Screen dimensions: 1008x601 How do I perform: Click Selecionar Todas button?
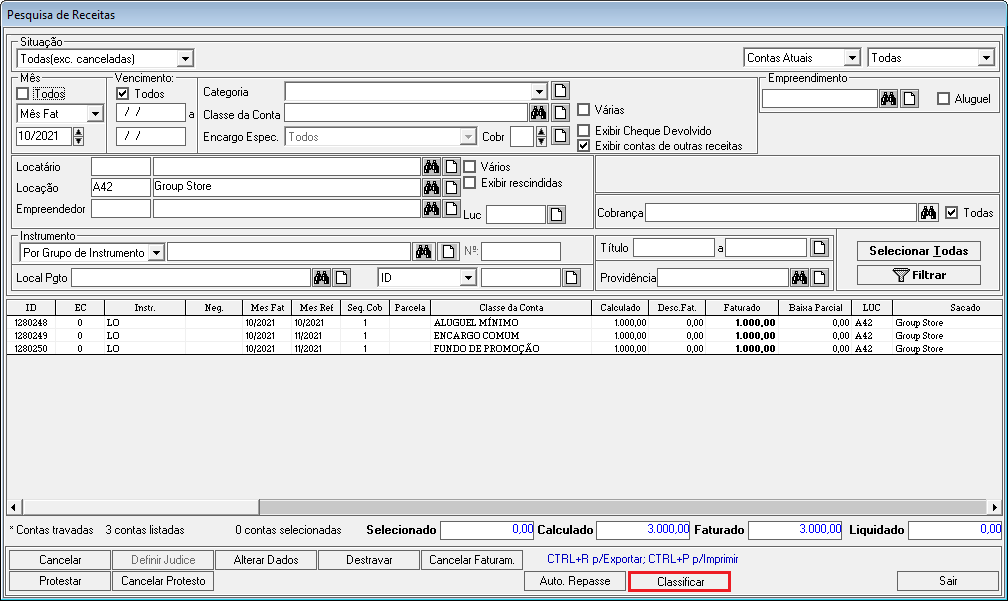(x=919, y=251)
